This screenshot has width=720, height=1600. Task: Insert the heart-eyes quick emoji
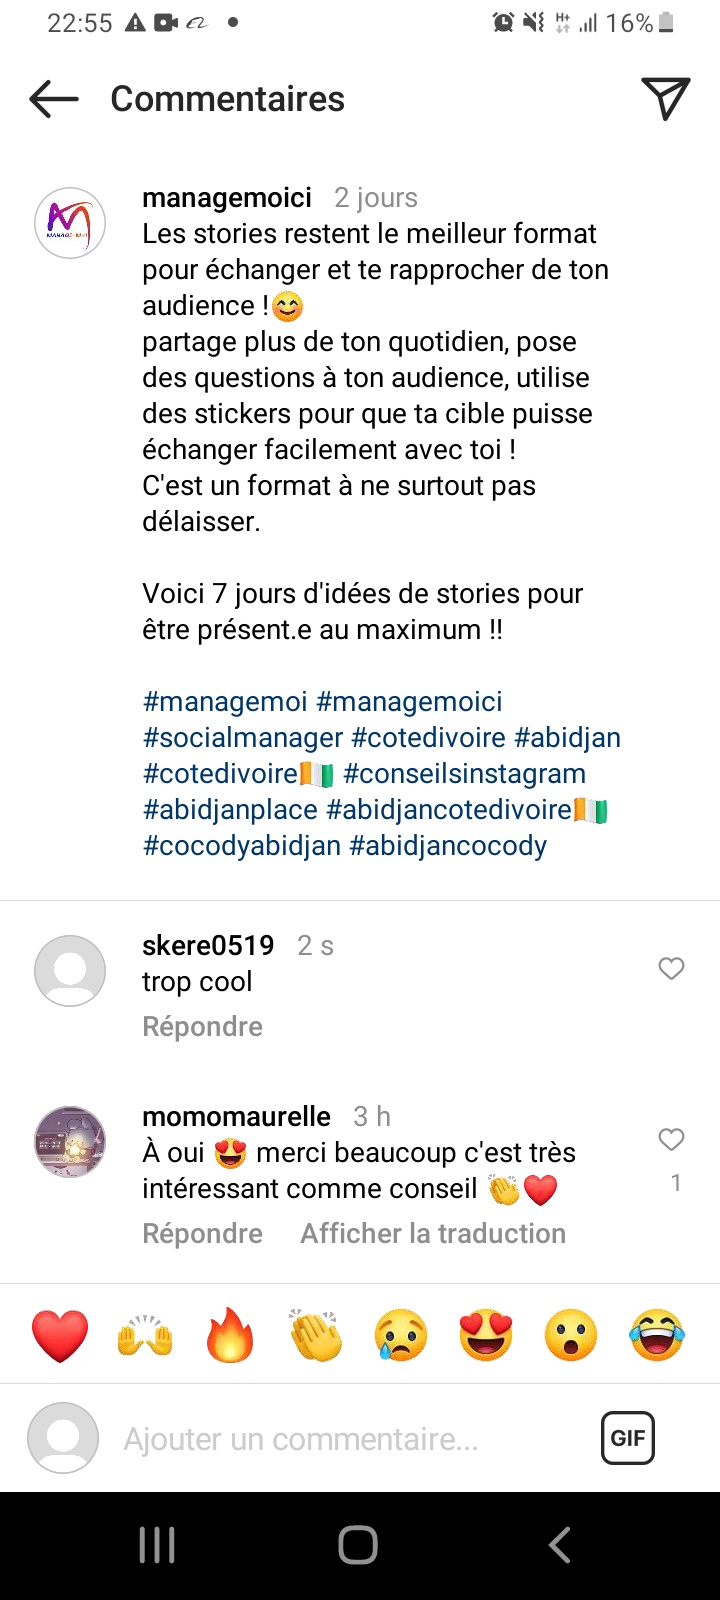coord(486,1335)
